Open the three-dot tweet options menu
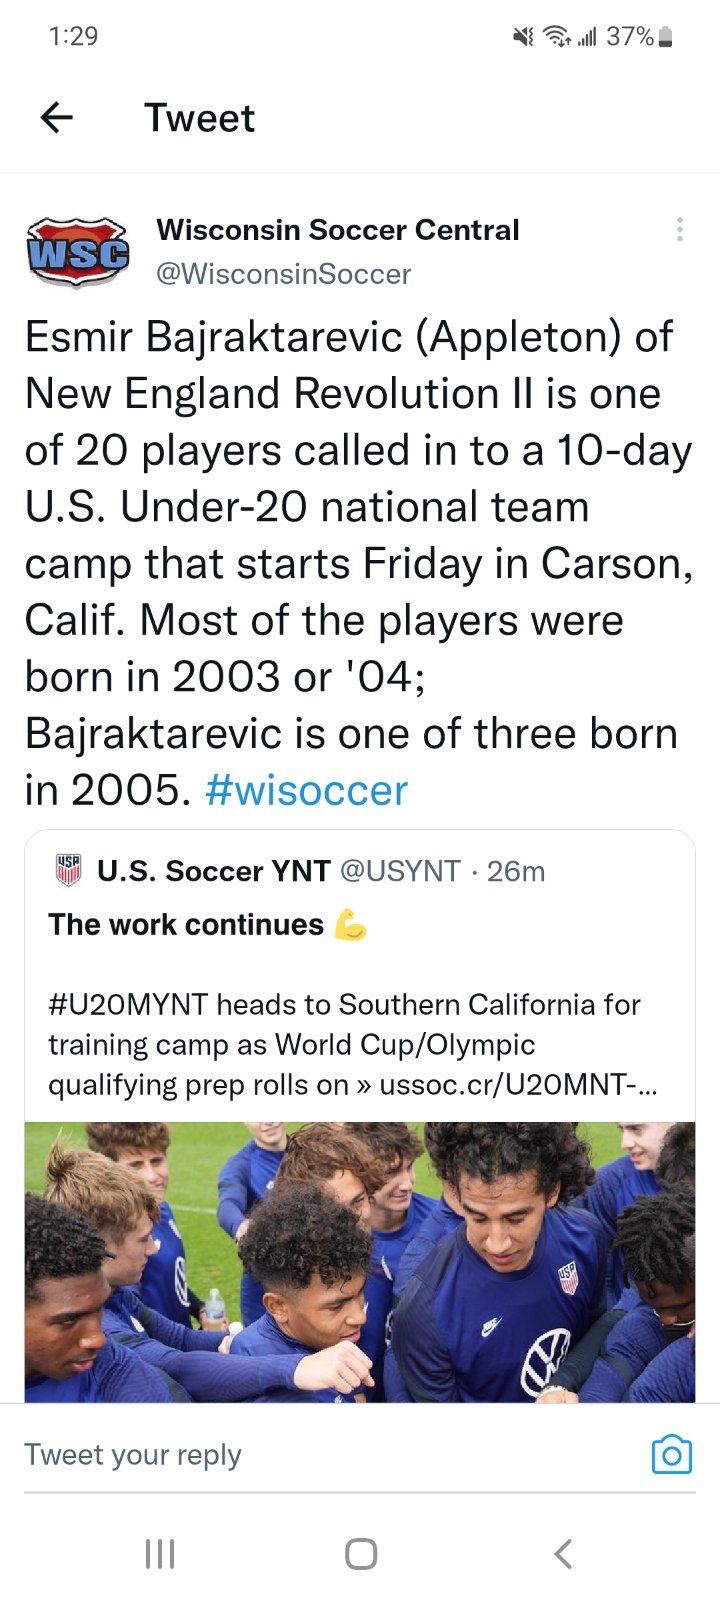Viewport: 720px width, 1600px height. click(680, 230)
